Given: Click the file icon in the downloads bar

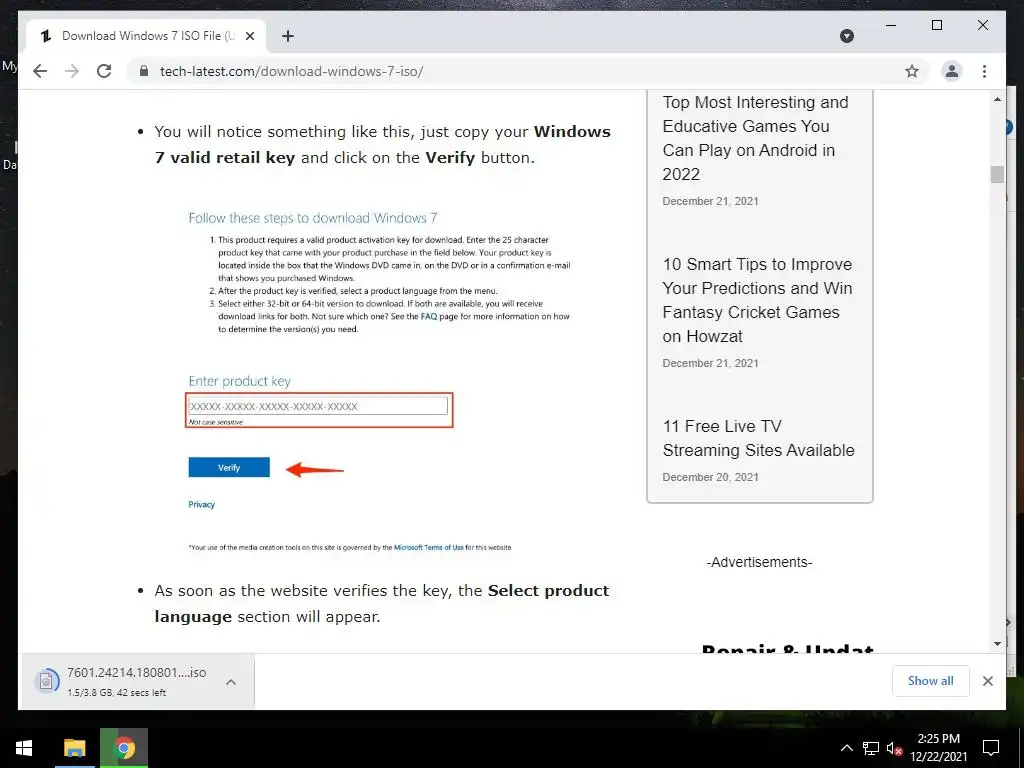Looking at the screenshot, I should point(46,682).
